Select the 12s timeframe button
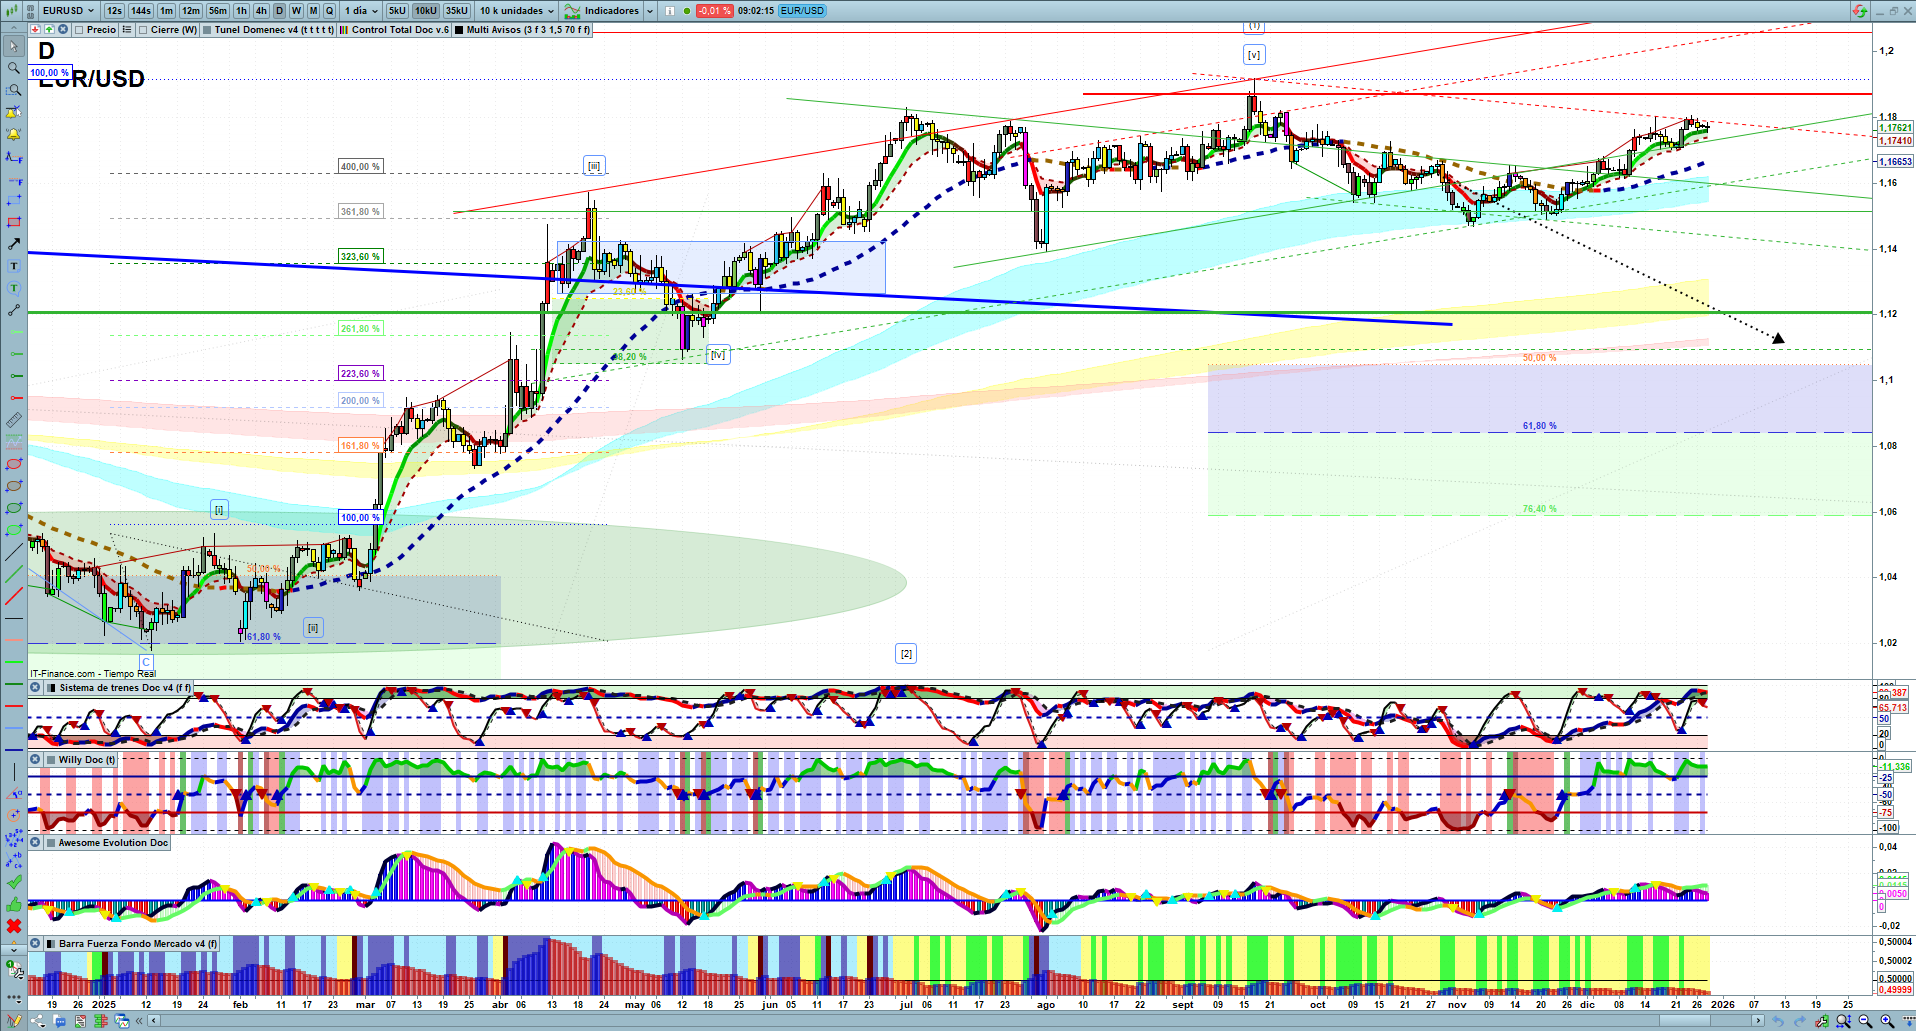The height and width of the screenshot is (1031, 1916). (x=114, y=11)
